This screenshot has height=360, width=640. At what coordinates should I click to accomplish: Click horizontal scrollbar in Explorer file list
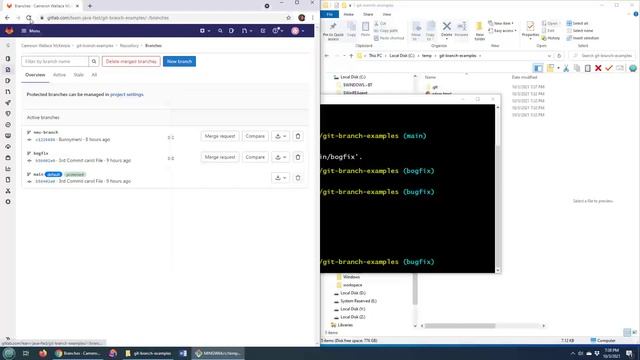click(460, 326)
